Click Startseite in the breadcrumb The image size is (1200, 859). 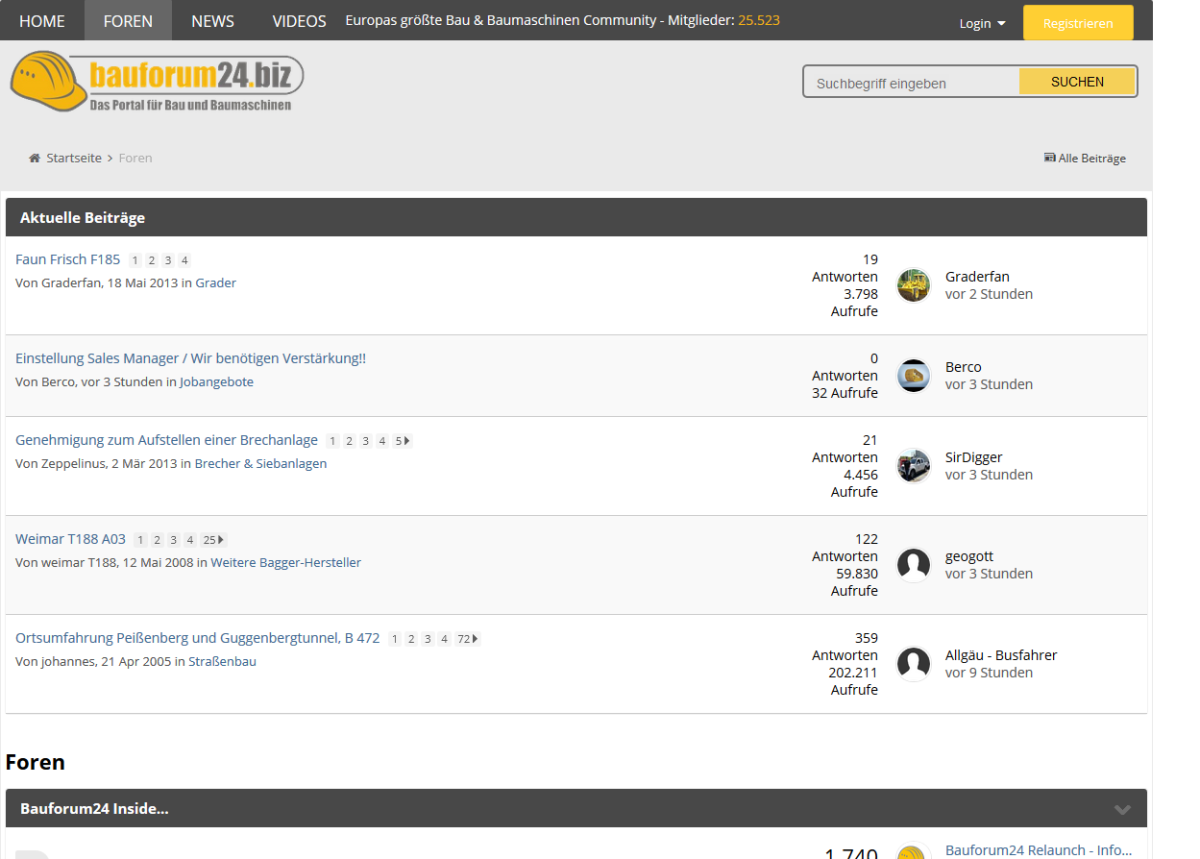coord(74,158)
